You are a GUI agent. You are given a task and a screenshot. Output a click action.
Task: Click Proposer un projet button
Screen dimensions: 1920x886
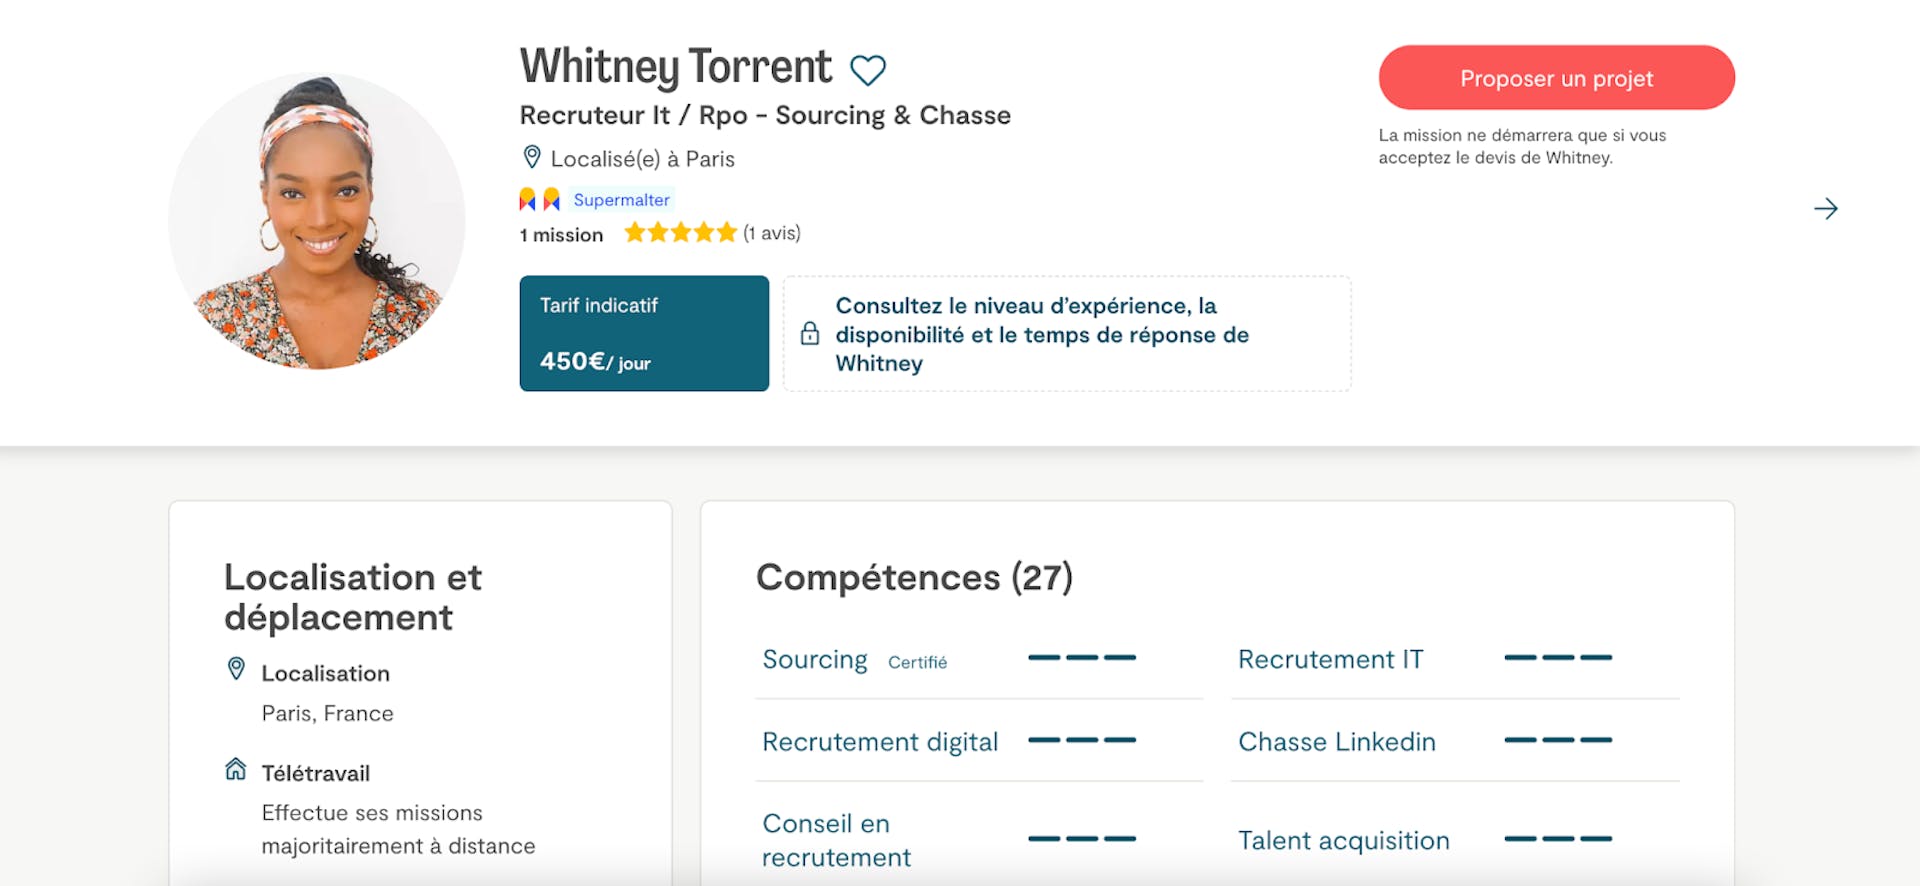[1556, 78]
